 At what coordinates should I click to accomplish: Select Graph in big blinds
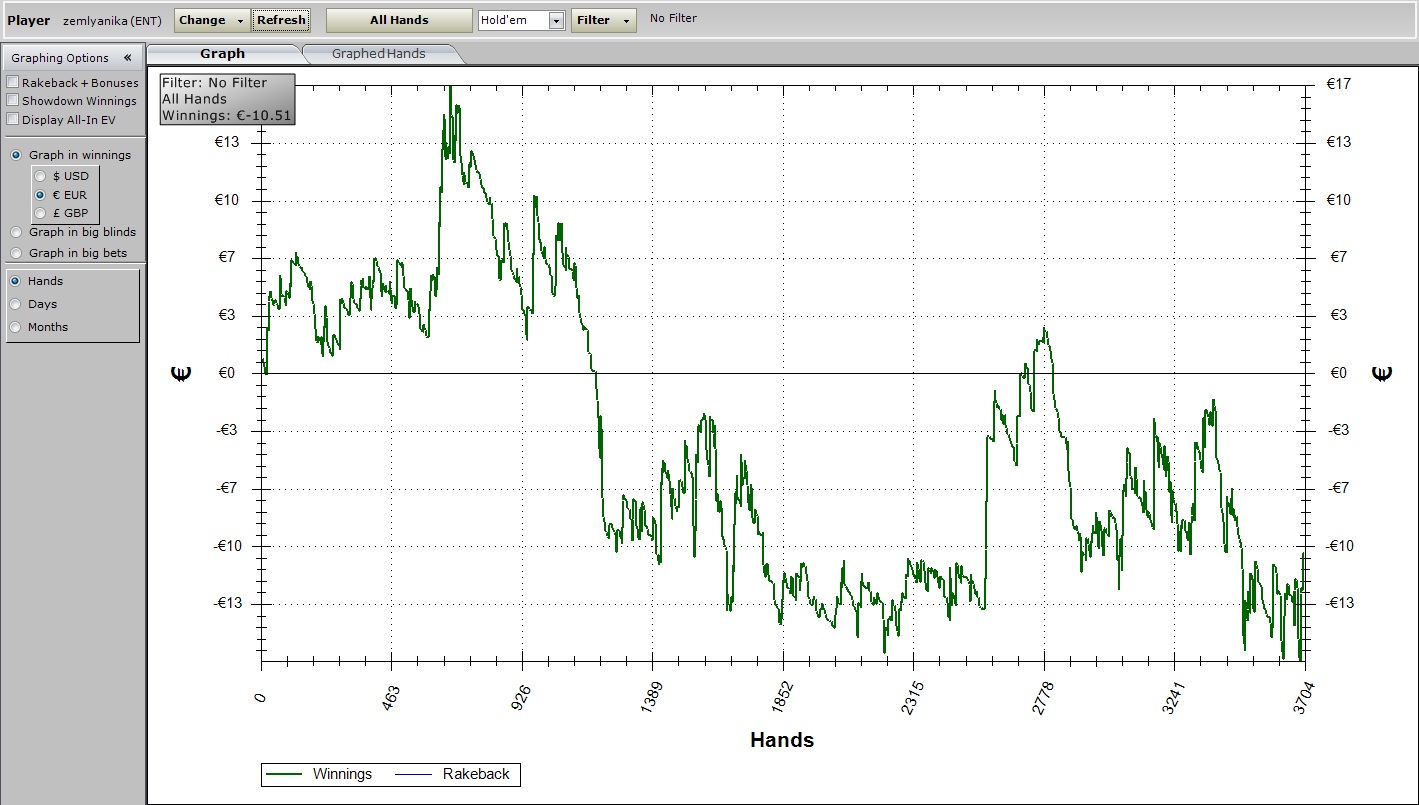click(x=16, y=232)
